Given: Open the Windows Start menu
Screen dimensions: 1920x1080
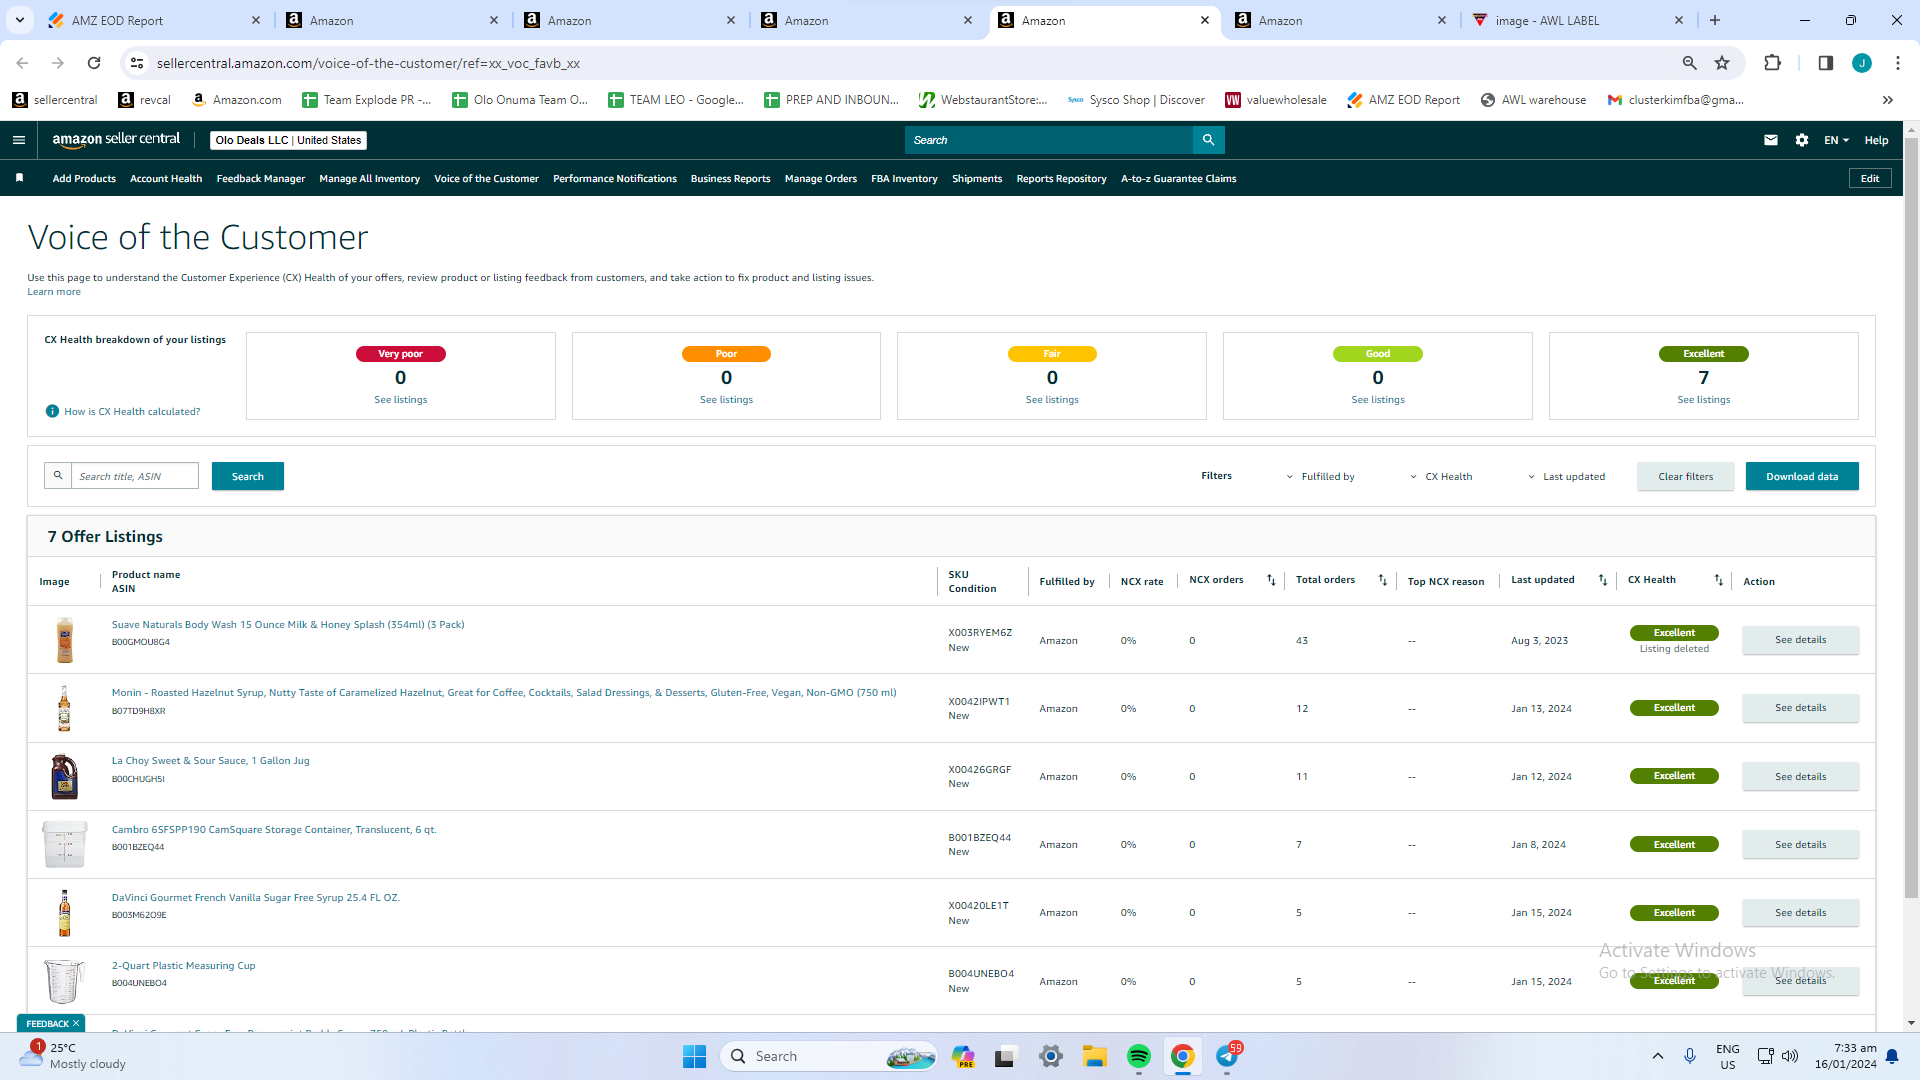Looking at the screenshot, I should point(694,1056).
